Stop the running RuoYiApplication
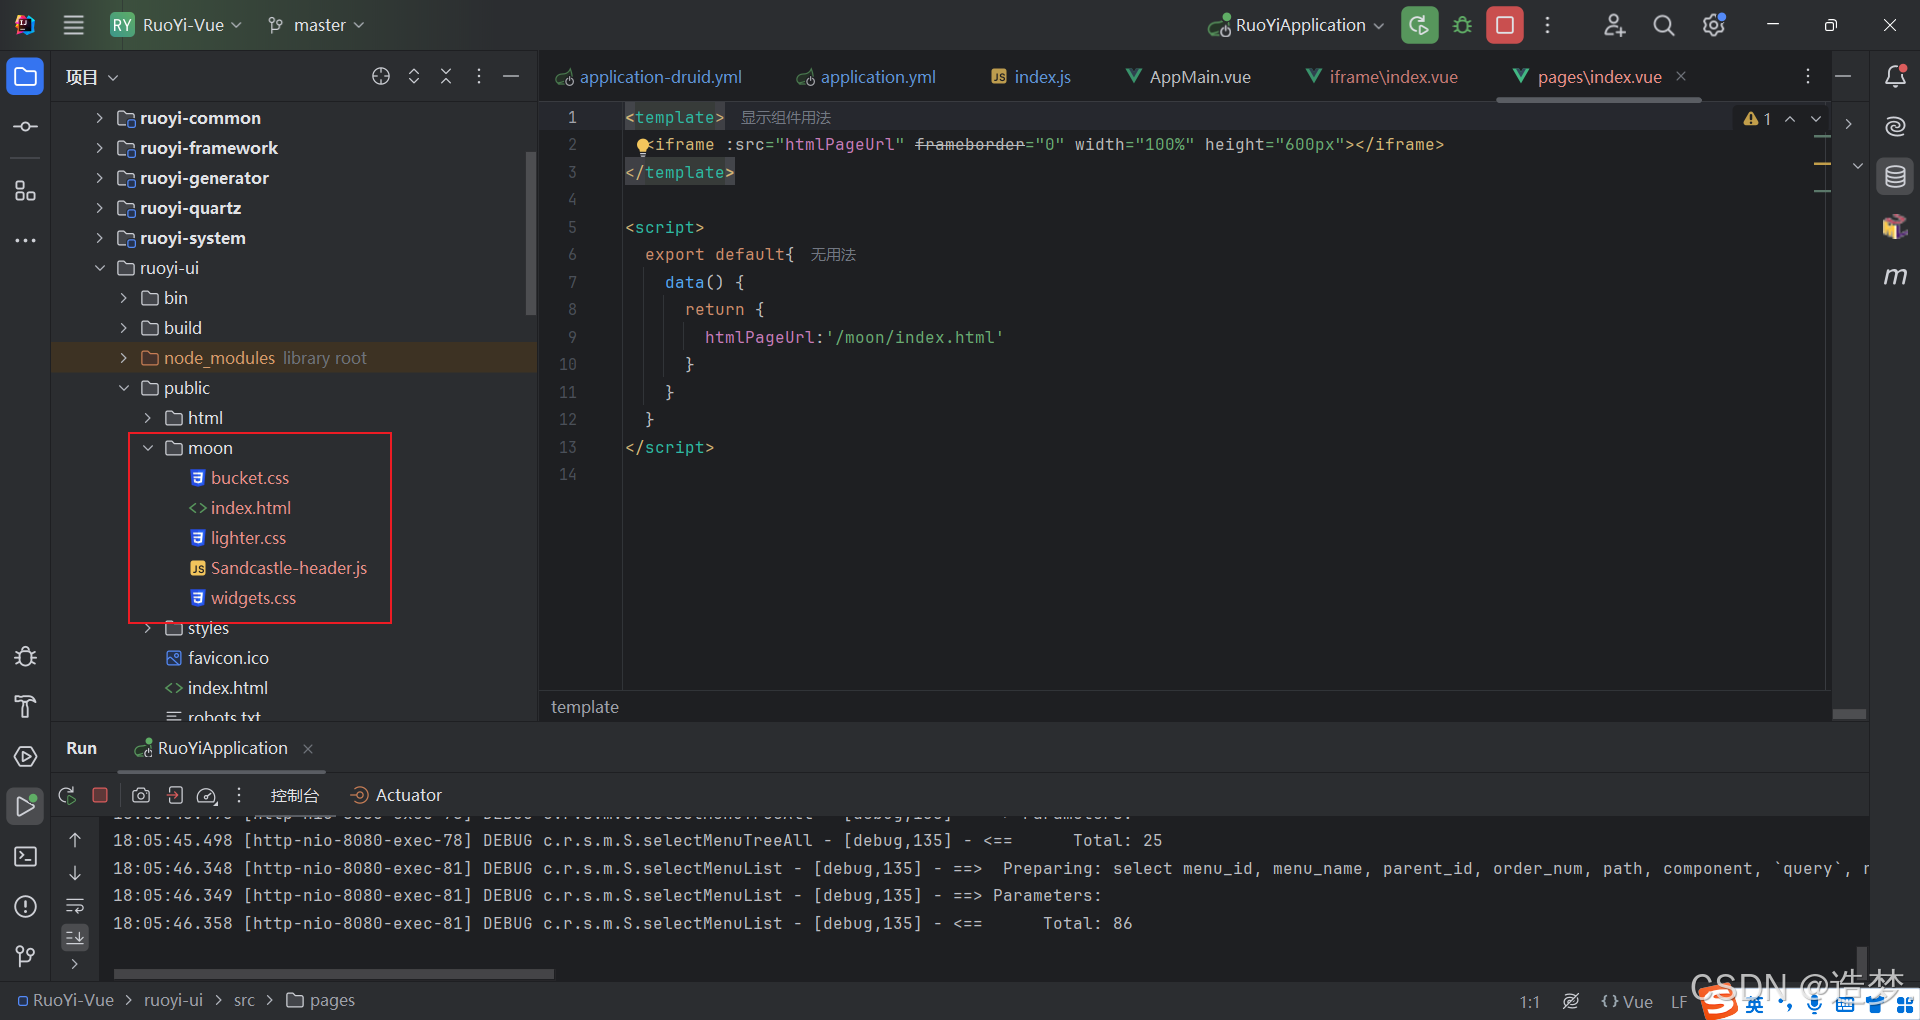 pos(1505,25)
